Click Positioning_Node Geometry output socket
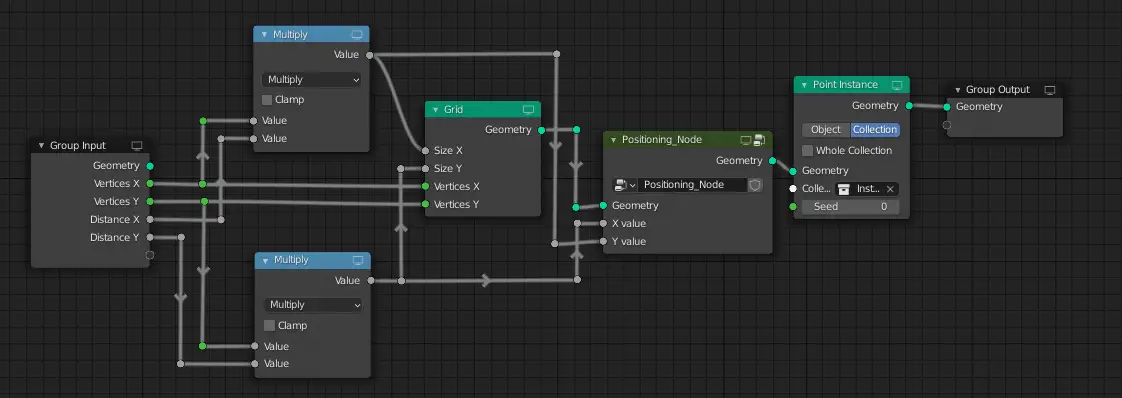The image size is (1122, 398). pyautogui.click(x=772, y=160)
